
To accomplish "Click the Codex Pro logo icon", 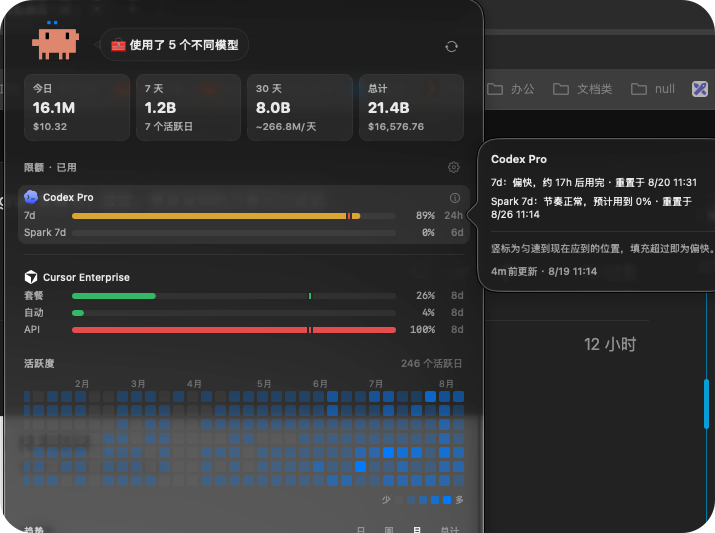I will tap(31, 197).
